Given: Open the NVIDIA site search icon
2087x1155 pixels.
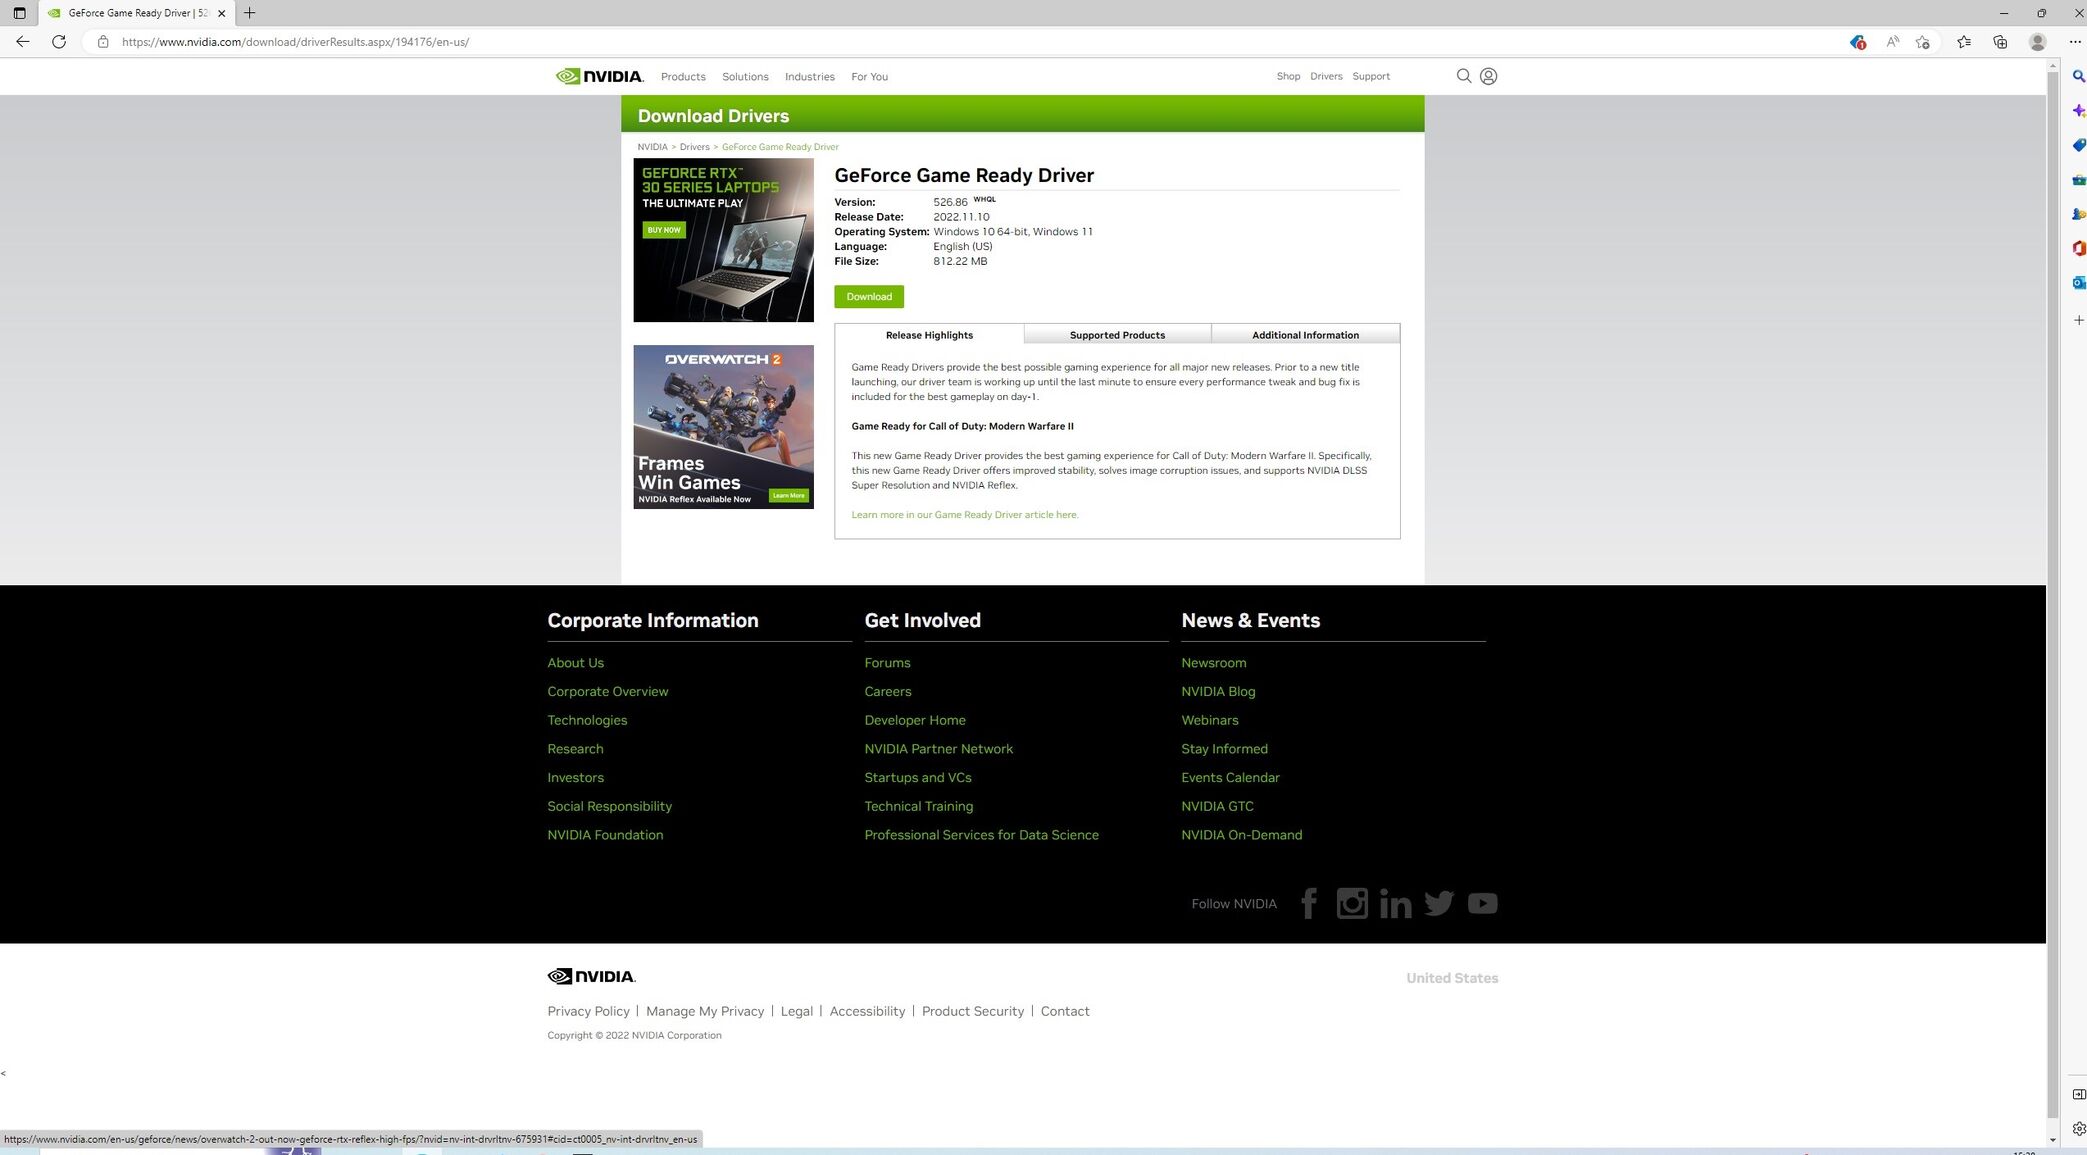Looking at the screenshot, I should pyautogui.click(x=1463, y=76).
